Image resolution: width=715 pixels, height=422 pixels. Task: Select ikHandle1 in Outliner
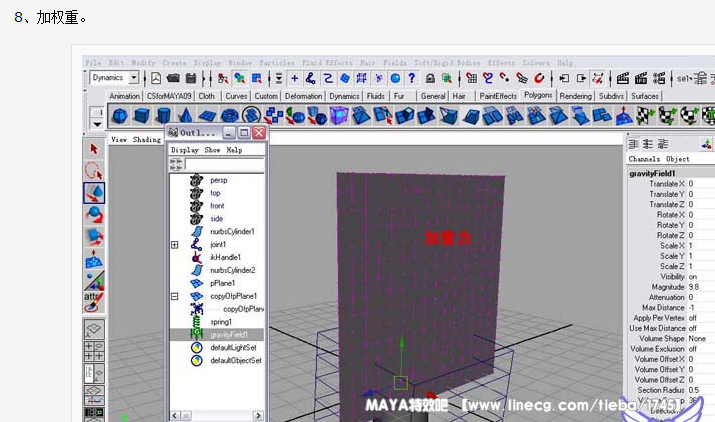[x=225, y=257]
